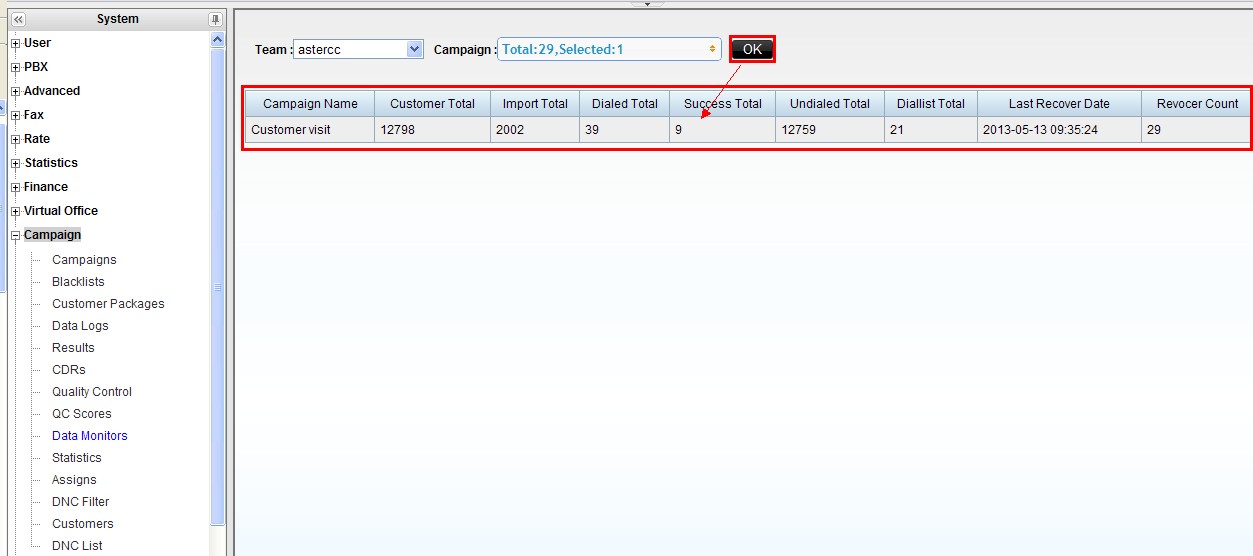1253x556 pixels.
Task: Expand the Virtual Office node
Action: tap(15, 211)
